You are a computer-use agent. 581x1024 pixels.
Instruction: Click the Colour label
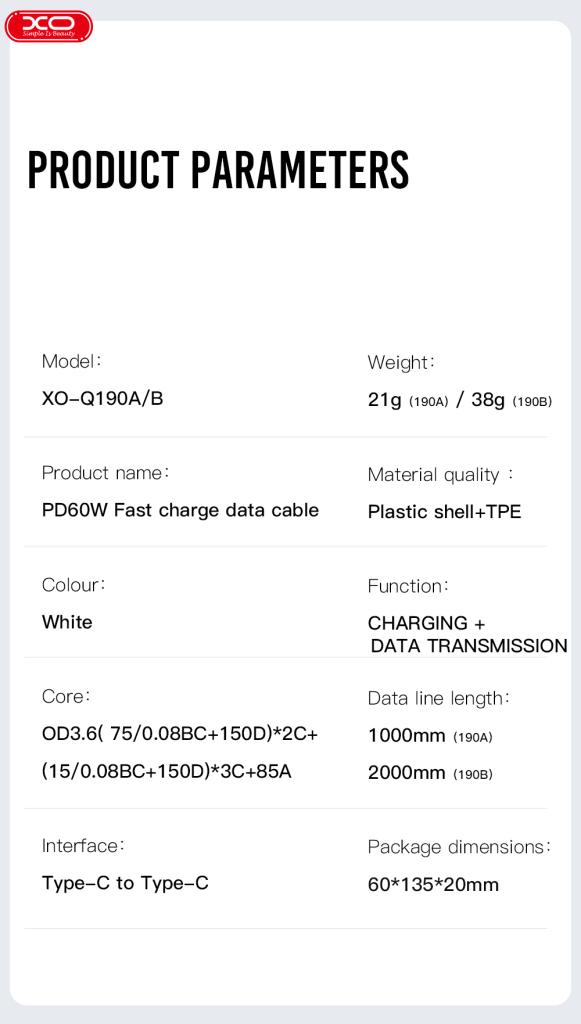pyautogui.click(x=74, y=584)
